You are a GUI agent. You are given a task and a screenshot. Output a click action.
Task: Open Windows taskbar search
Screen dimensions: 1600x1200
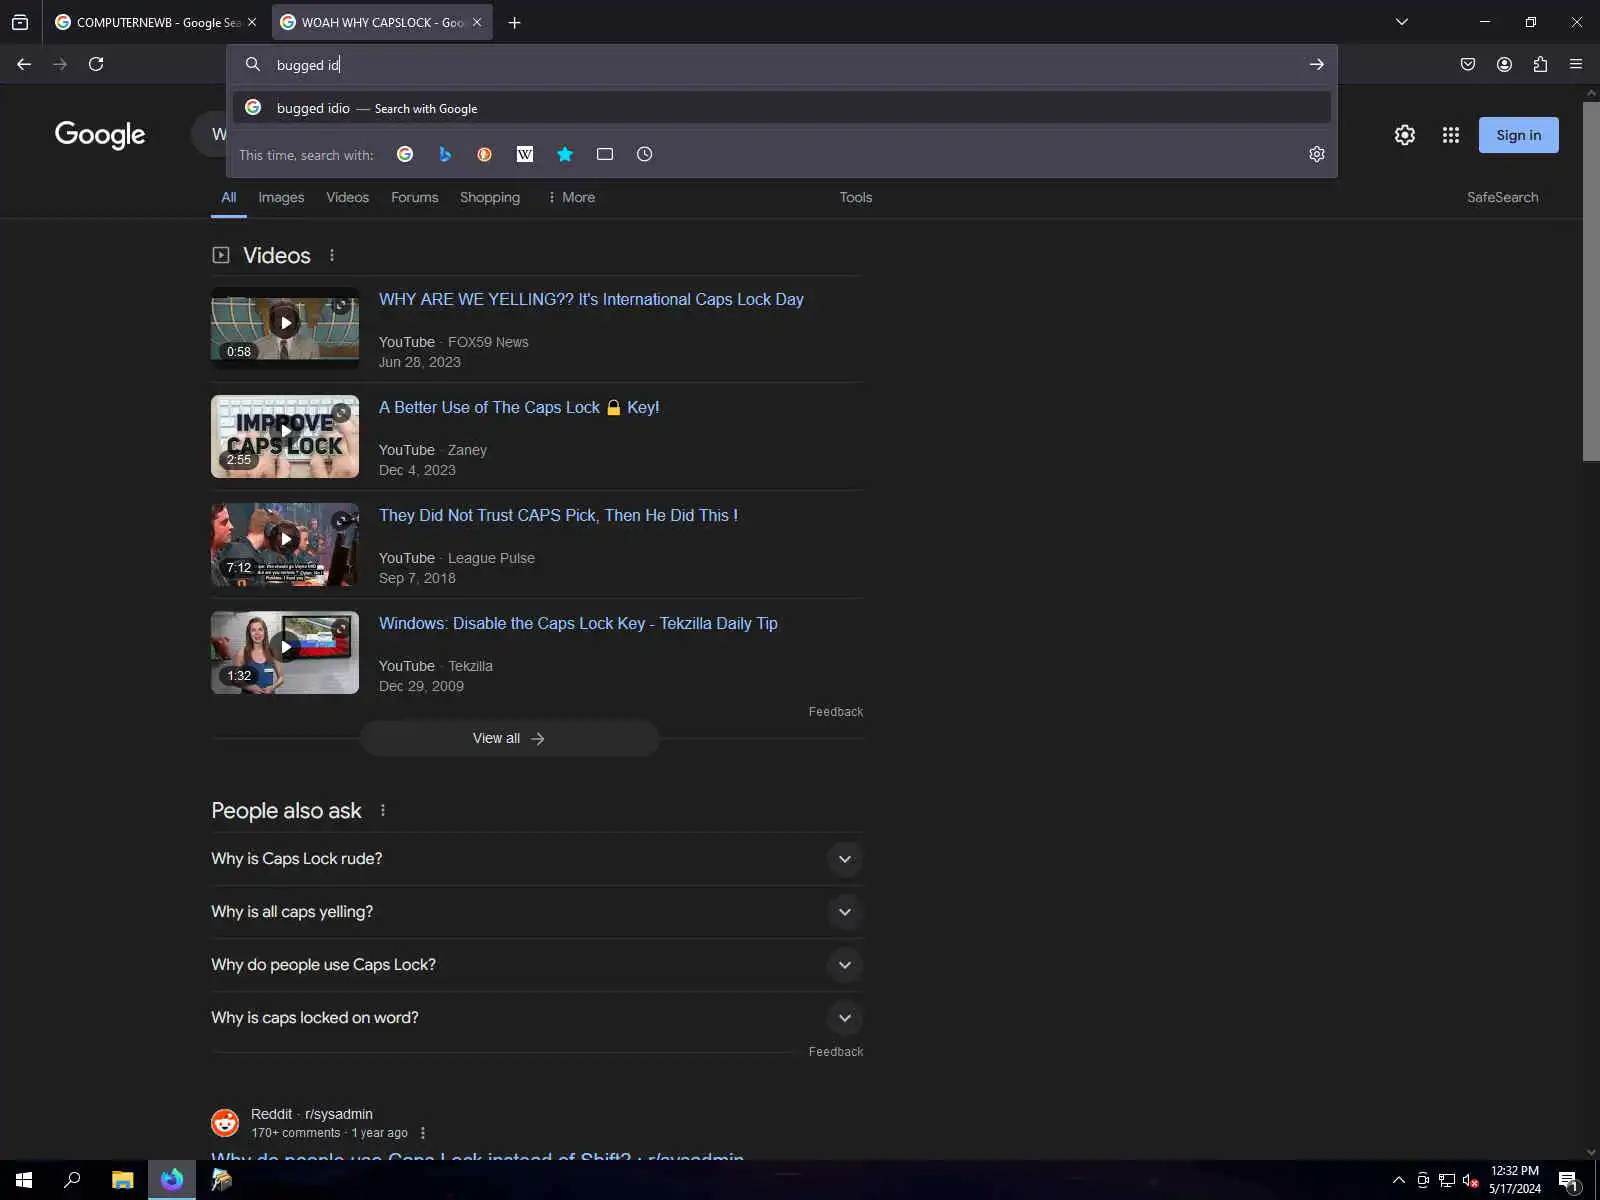click(x=72, y=1180)
